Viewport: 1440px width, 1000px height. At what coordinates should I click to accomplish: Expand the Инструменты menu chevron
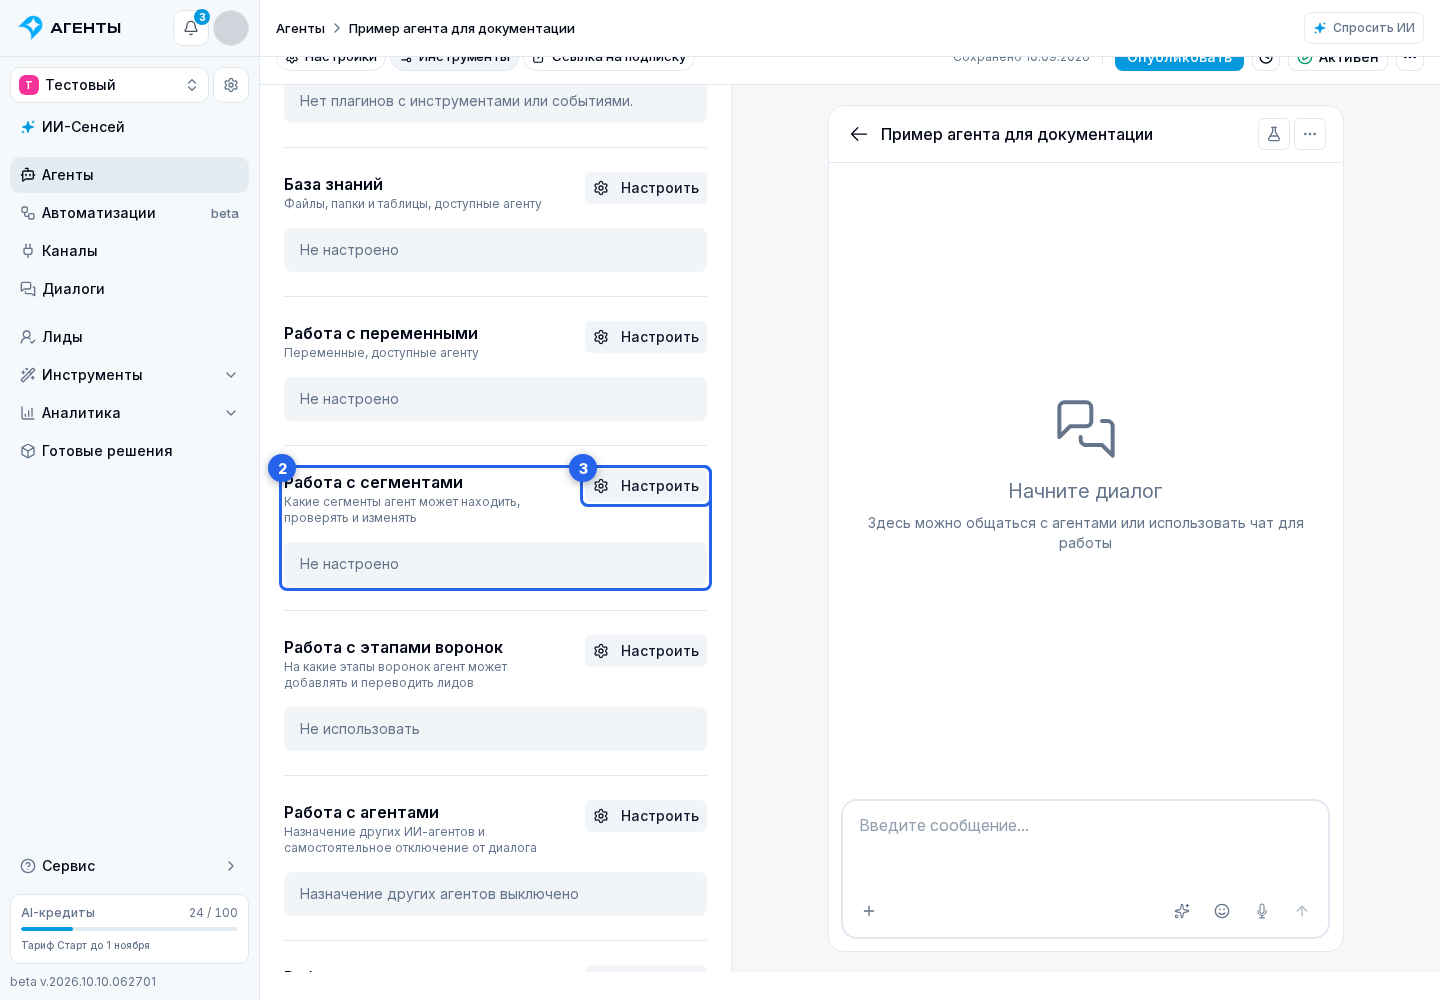click(x=231, y=375)
